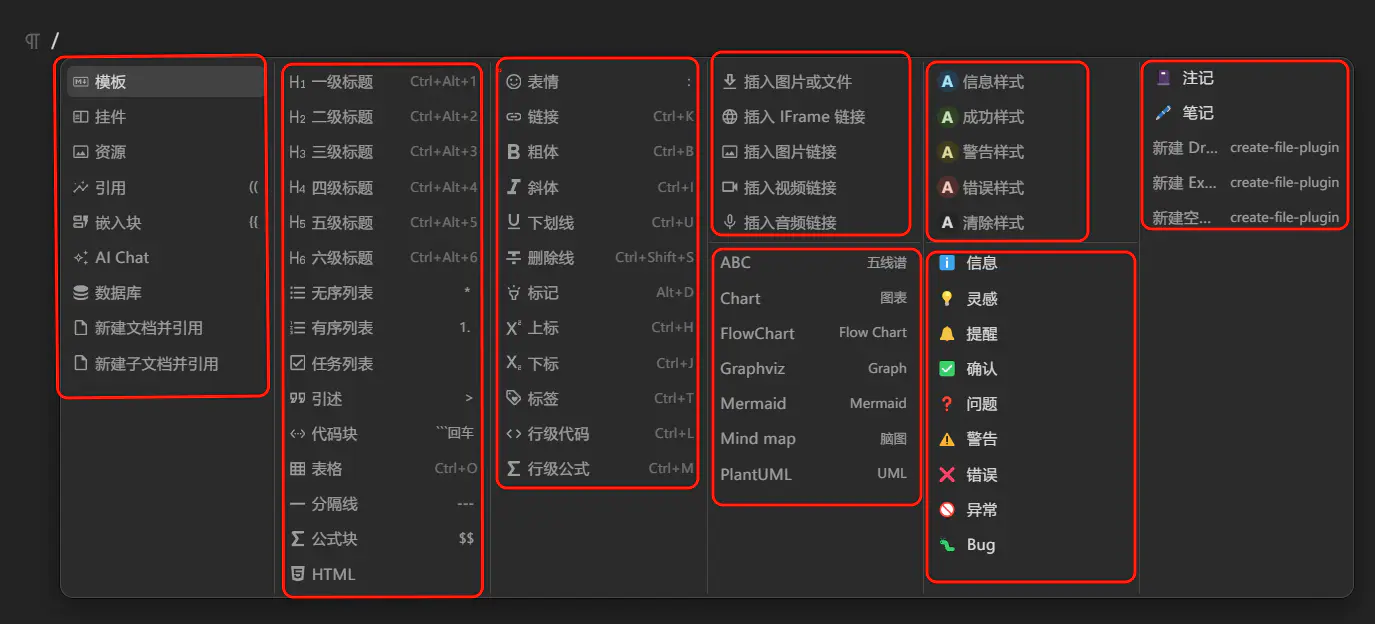This screenshot has height=624, width=1375.
Task: Click the IFrame globe icon
Action: click(730, 117)
